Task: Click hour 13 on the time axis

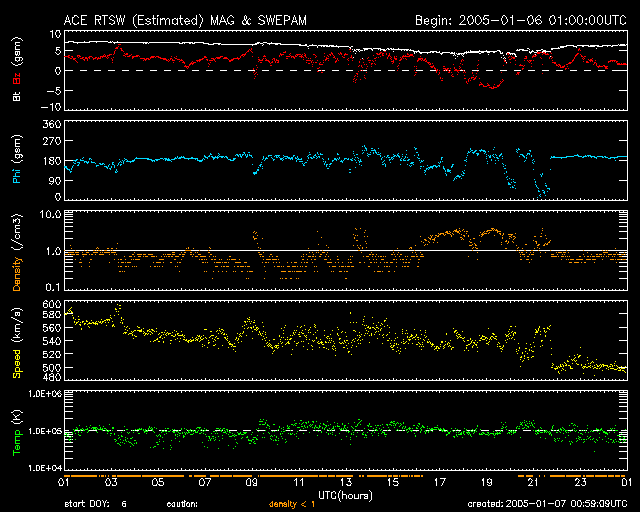Action: [346, 482]
